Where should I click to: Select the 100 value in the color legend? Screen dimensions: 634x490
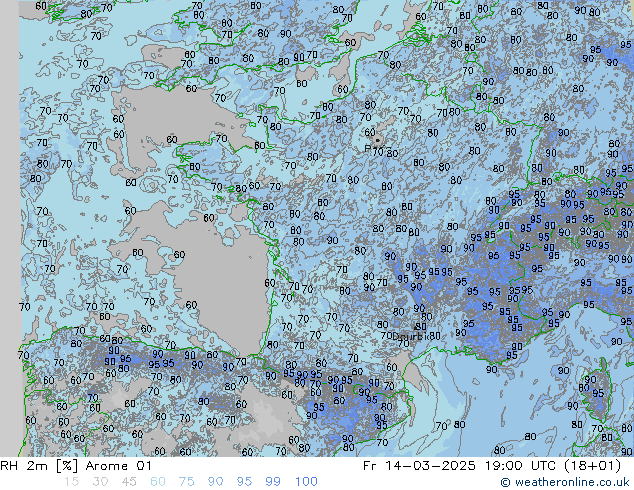306,482
